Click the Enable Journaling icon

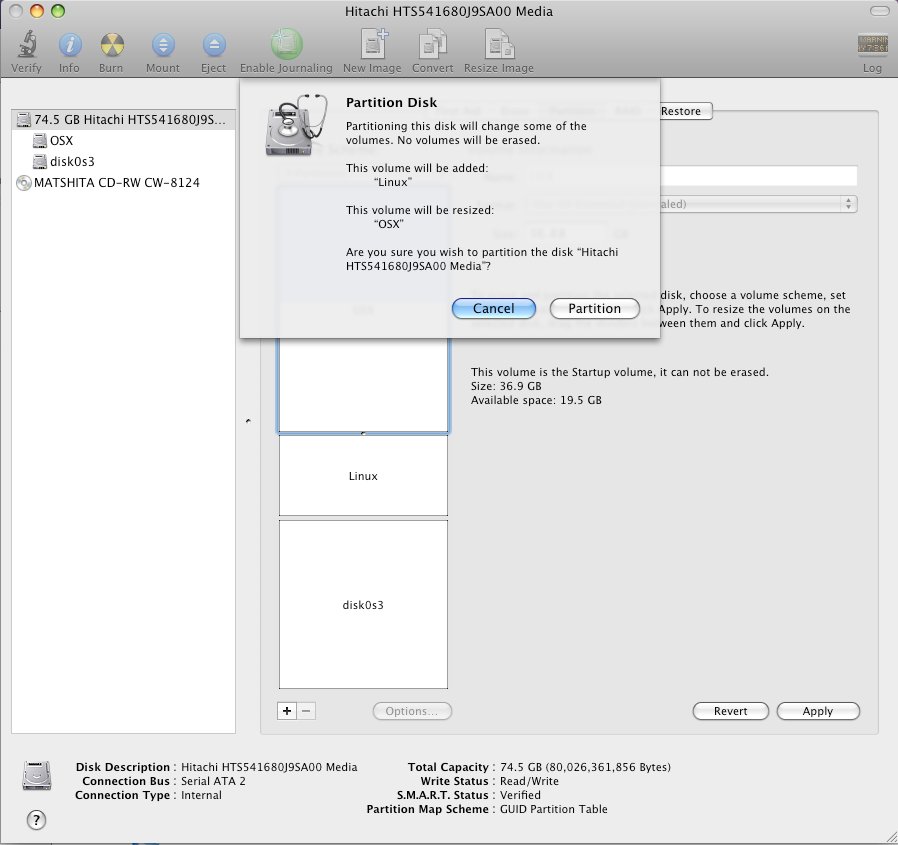coord(286,44)
